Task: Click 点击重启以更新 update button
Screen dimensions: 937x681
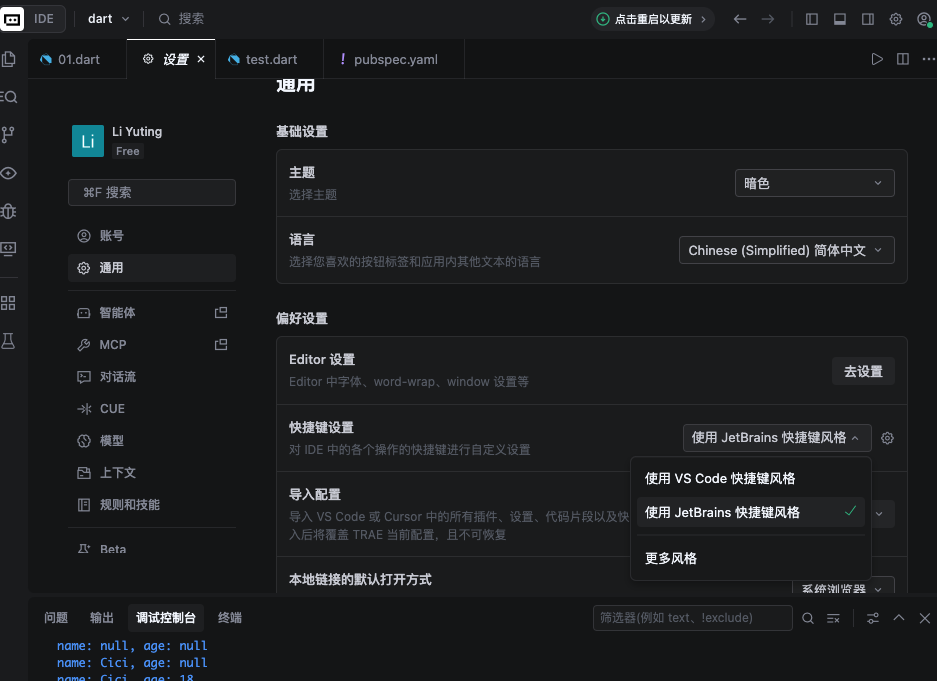Action: coord(652,19)
